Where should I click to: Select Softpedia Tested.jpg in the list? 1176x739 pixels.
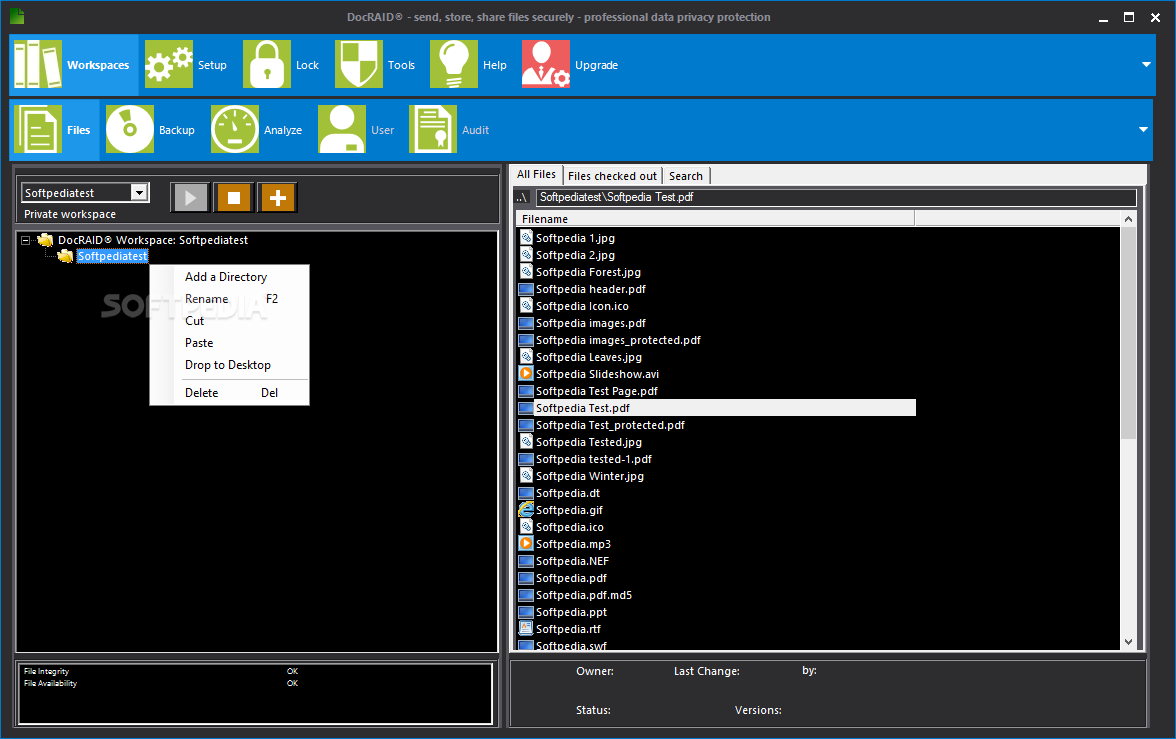(589, 442)
